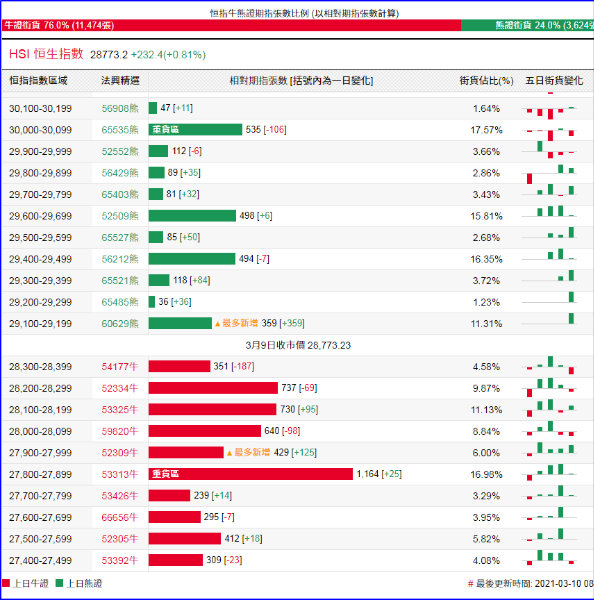The width and height of the screenshot is (594, 600).
Task: Click HSI 恒生指數 heading
Action: click(x=46, y=54)
